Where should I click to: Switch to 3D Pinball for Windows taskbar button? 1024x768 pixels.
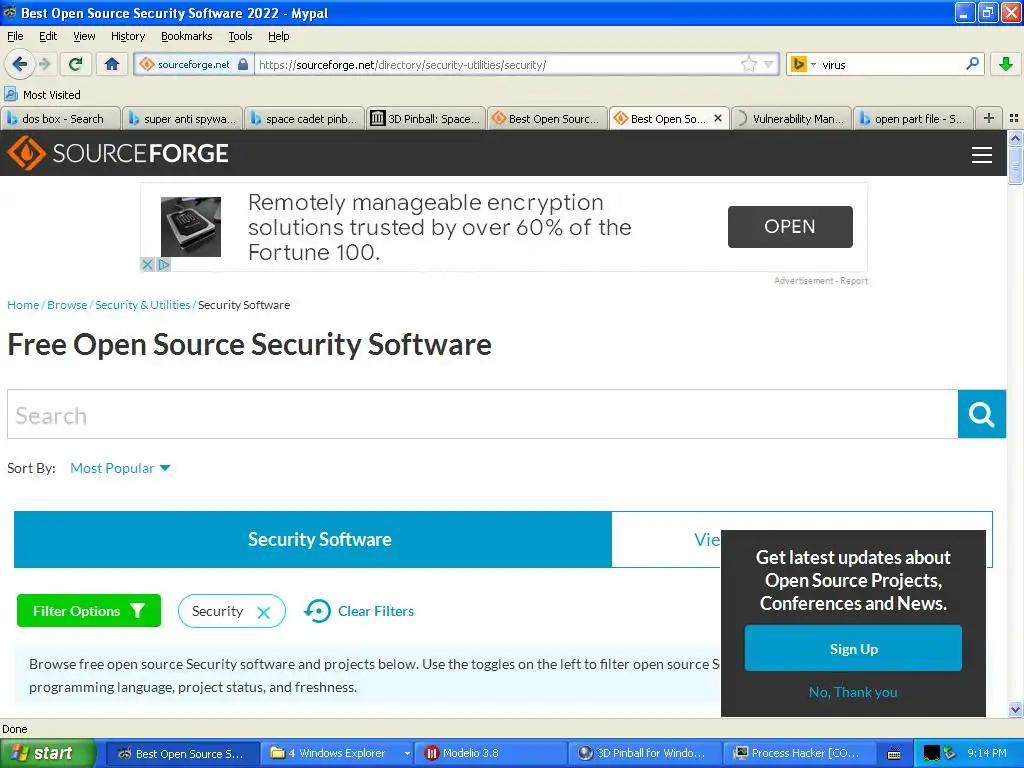click(645, 753)
